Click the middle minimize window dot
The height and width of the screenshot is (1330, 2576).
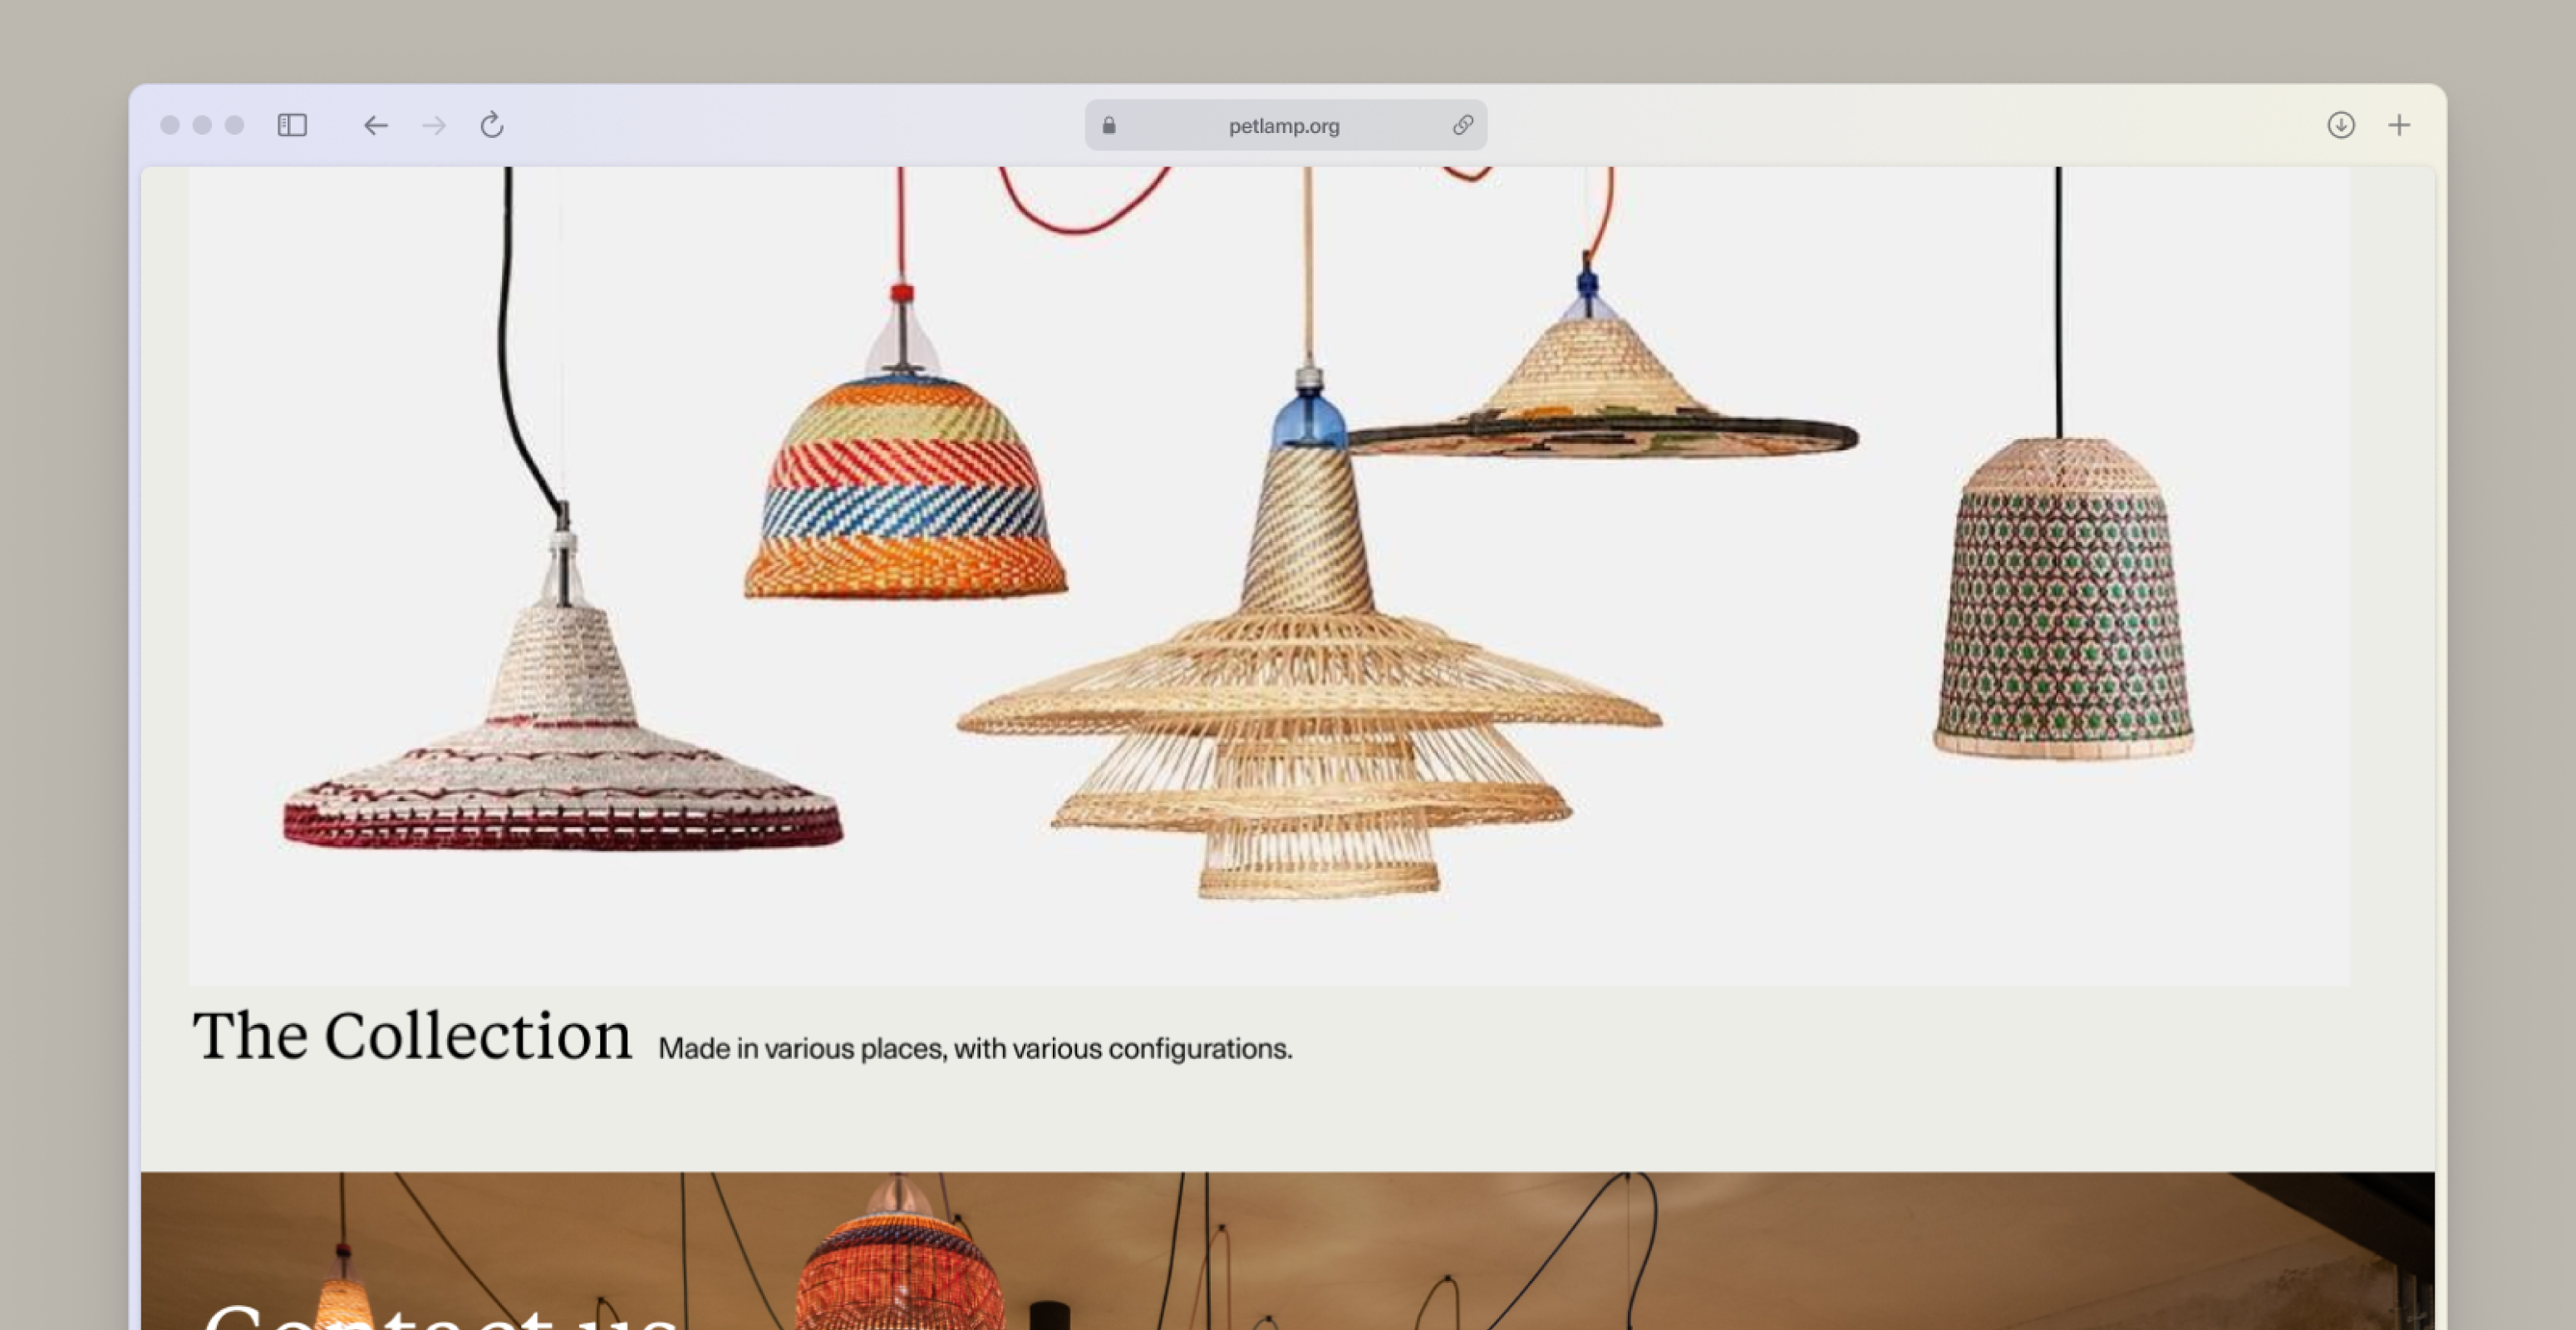(202, 125)
